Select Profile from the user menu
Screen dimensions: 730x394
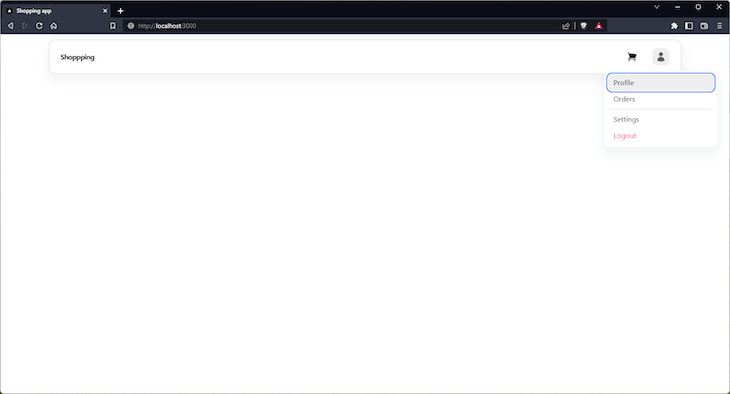[661, 82]
